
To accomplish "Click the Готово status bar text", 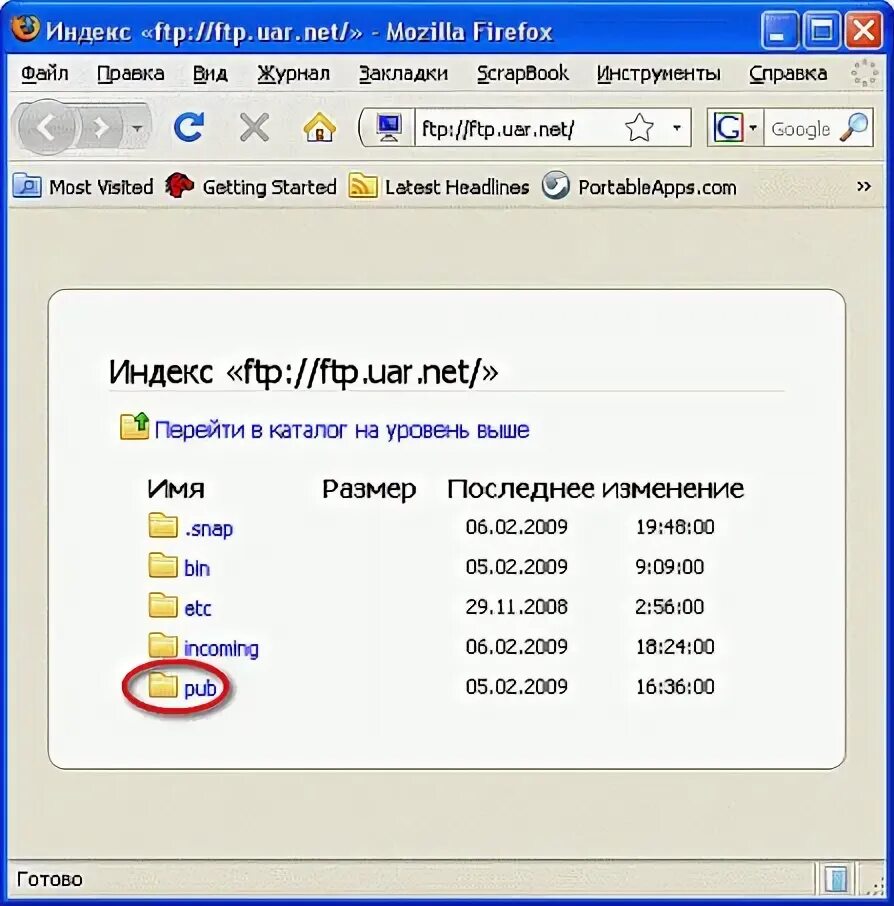I will click(50, 879).
